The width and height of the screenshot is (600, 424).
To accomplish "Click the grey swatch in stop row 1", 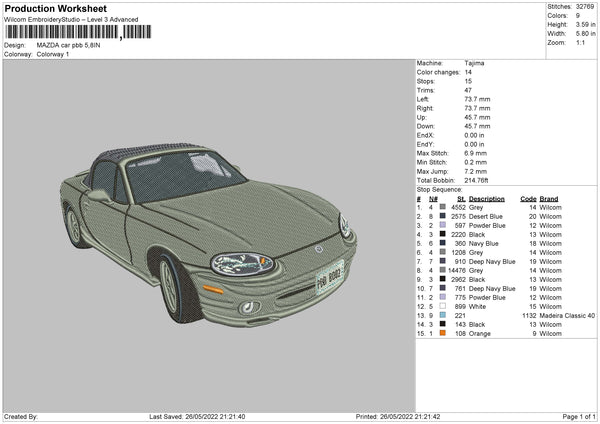I will pos(442,207).
